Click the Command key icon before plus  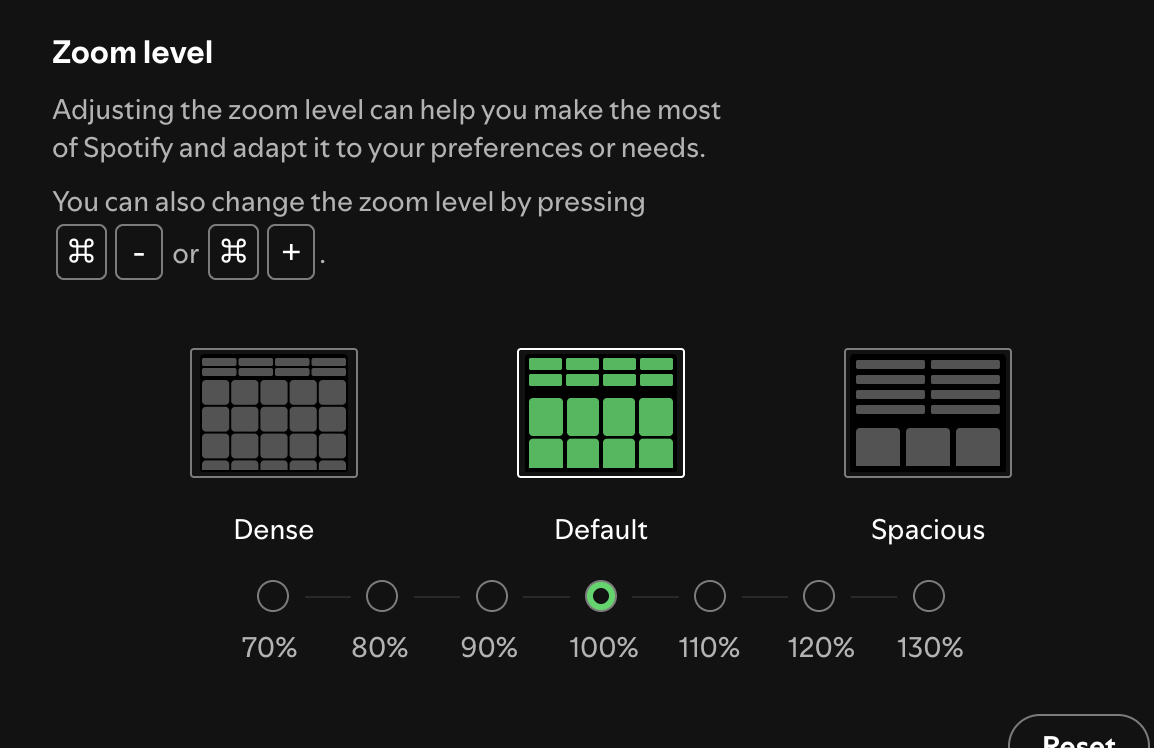coord(233,253)
